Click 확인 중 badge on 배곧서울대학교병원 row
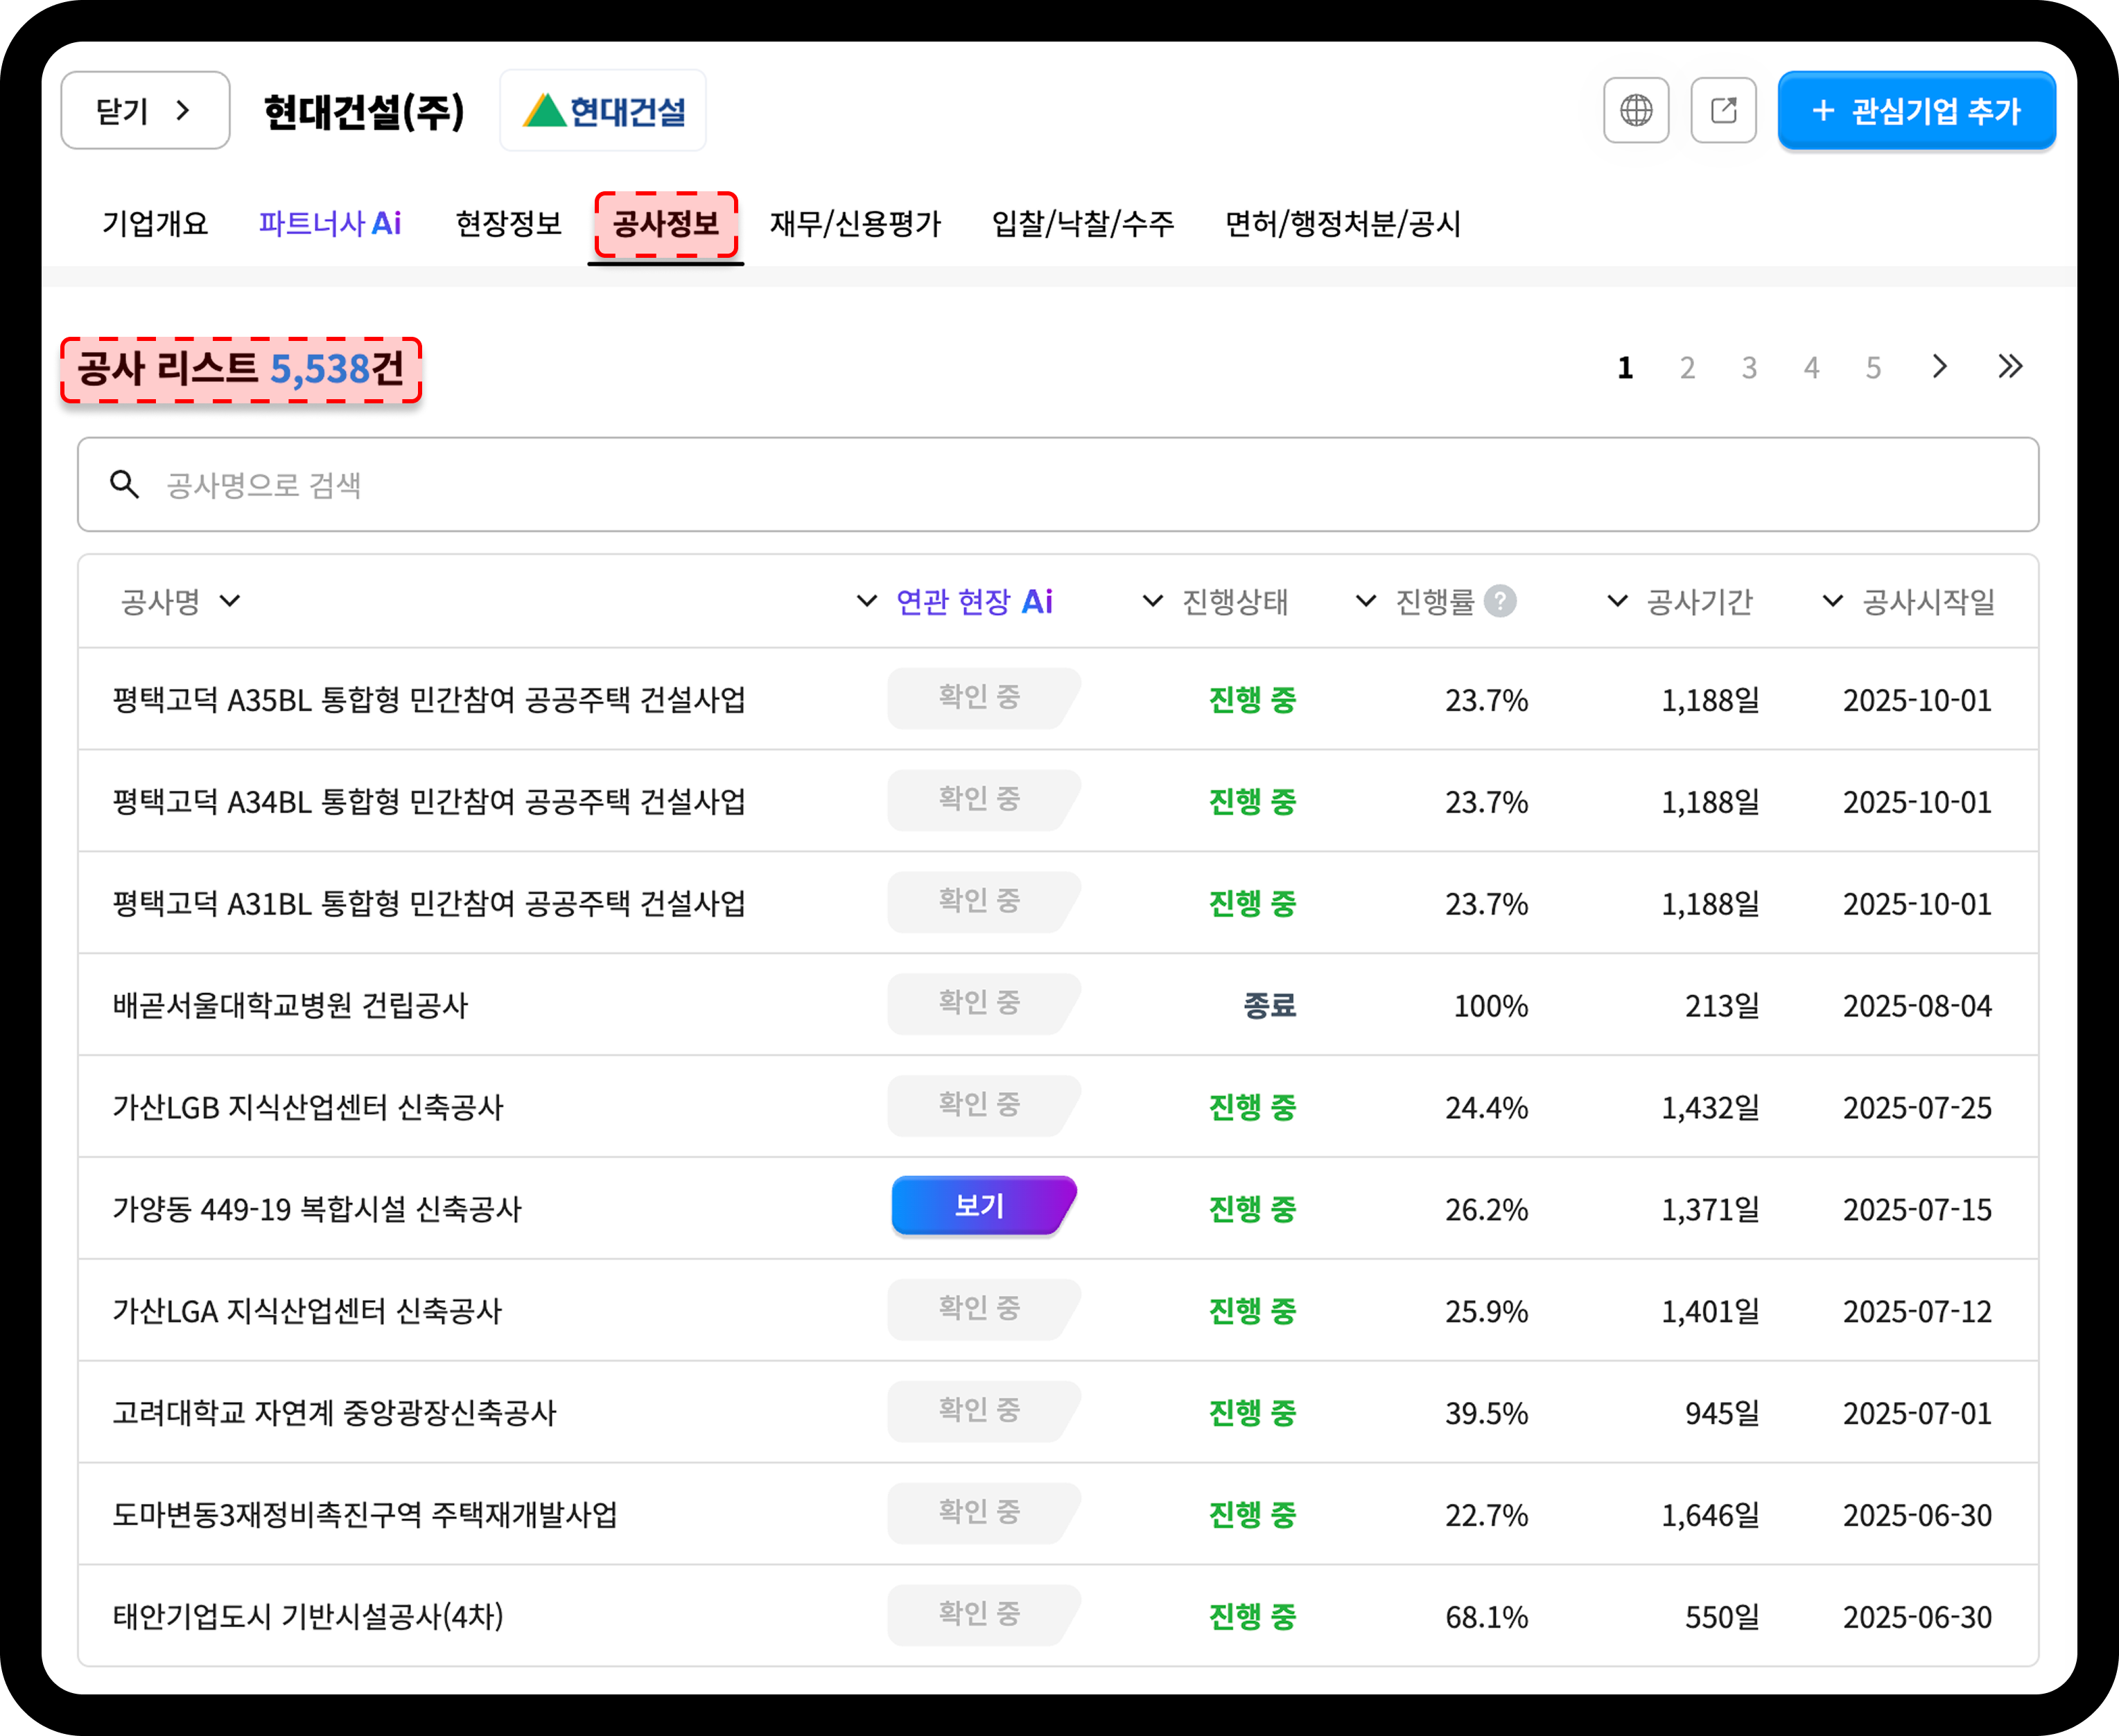This screenshot has width=2119, height=1736. (984, 1003)
